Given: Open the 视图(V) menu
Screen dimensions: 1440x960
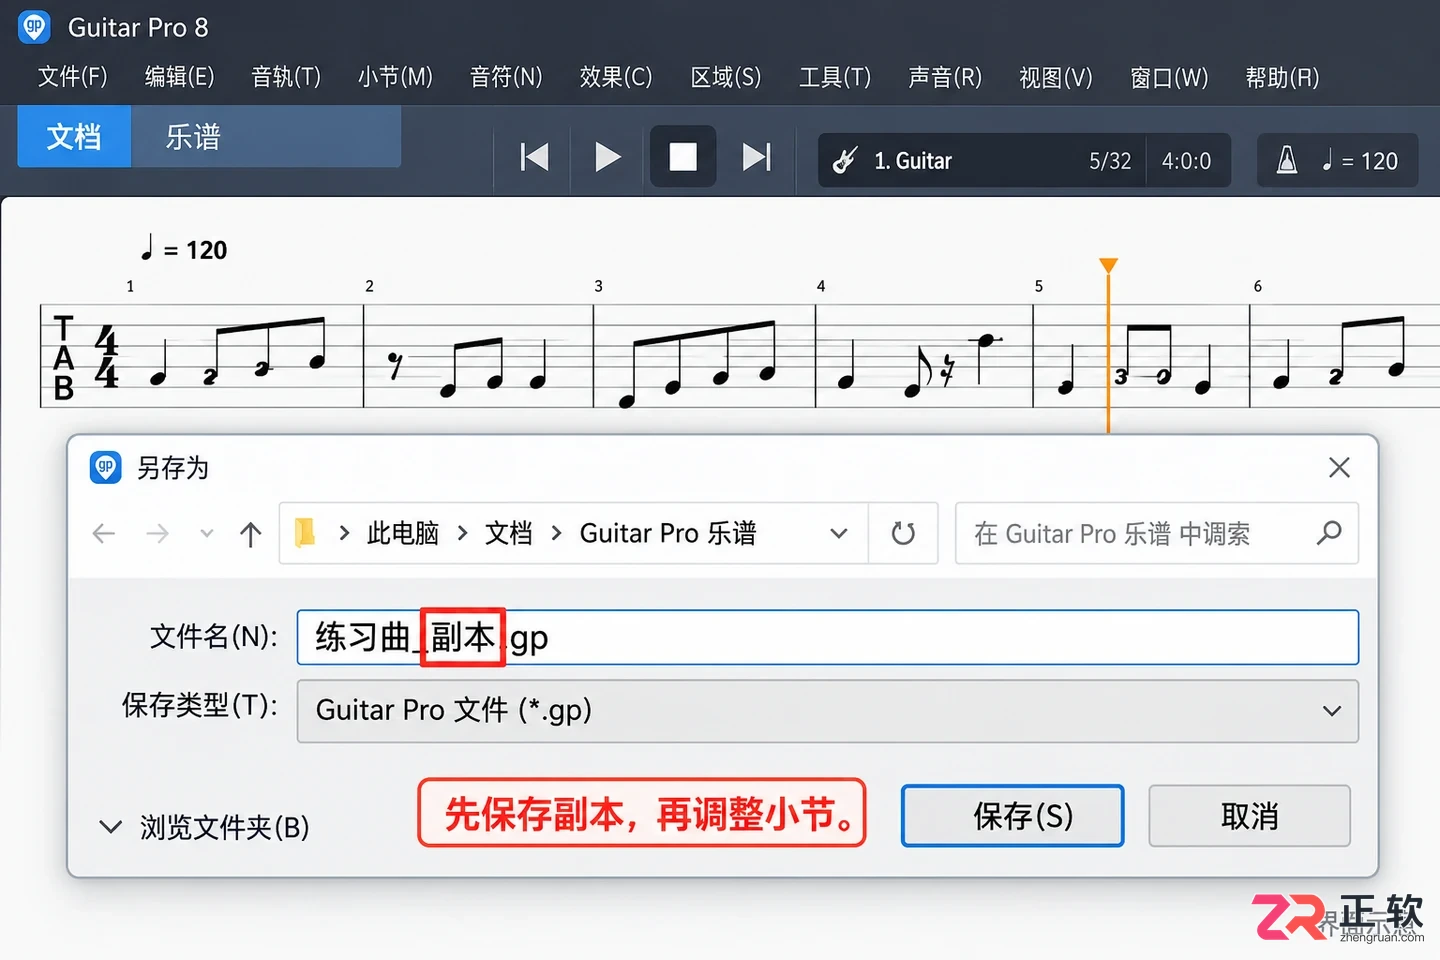Looking at the screenshot, I should pyautogui.click(x=1056, y=77).
